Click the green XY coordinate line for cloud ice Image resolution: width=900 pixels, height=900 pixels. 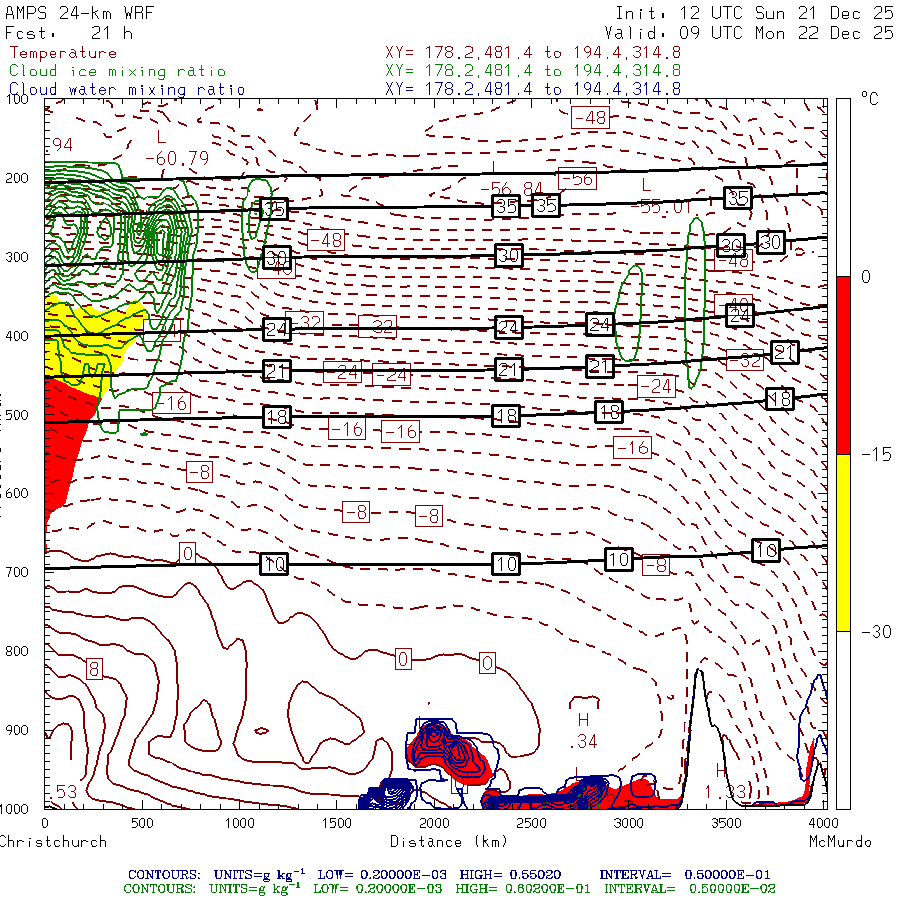click(x=533, y=71)
